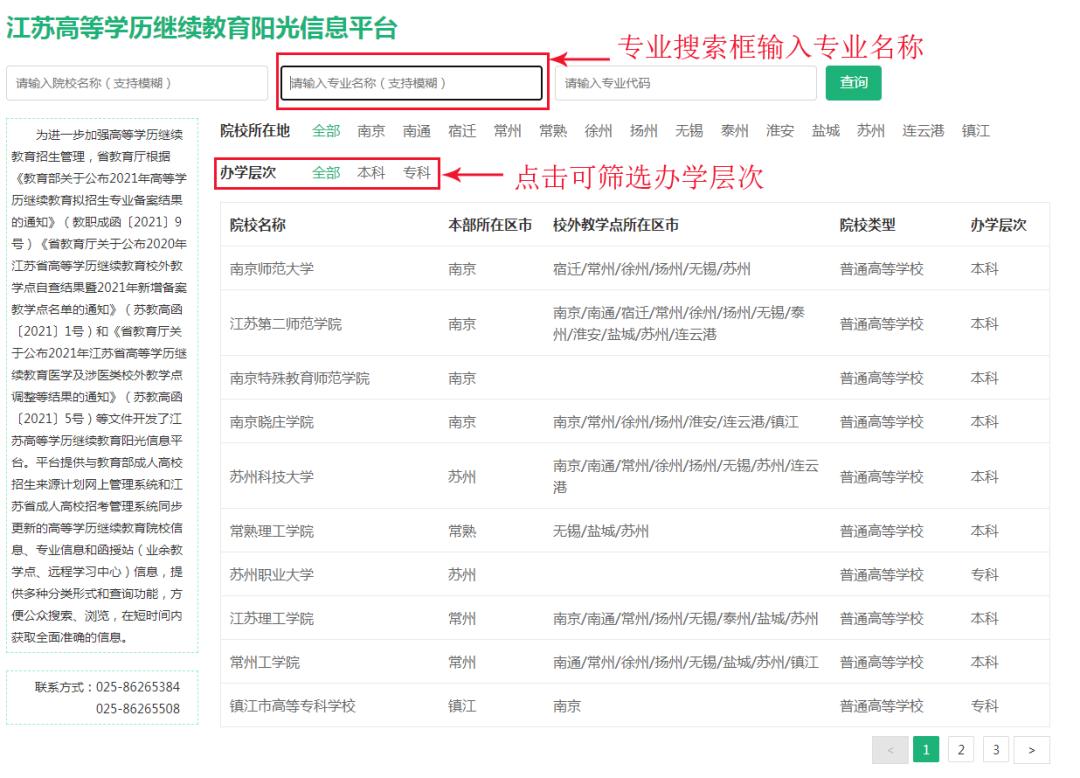
Task: Click 普通高等学校 in 南京师范大学 row
Action: tap(881, 269)
